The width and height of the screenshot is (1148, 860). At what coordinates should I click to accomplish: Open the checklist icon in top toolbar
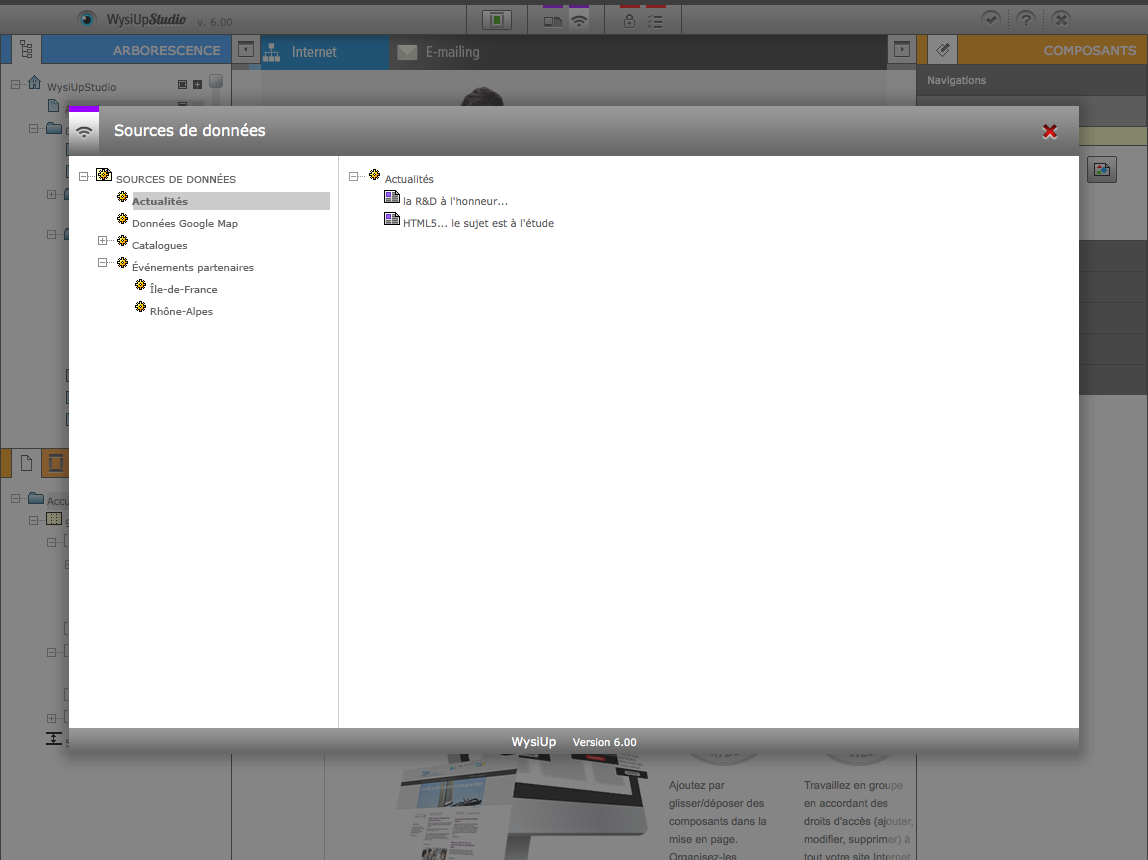(655, 21)
